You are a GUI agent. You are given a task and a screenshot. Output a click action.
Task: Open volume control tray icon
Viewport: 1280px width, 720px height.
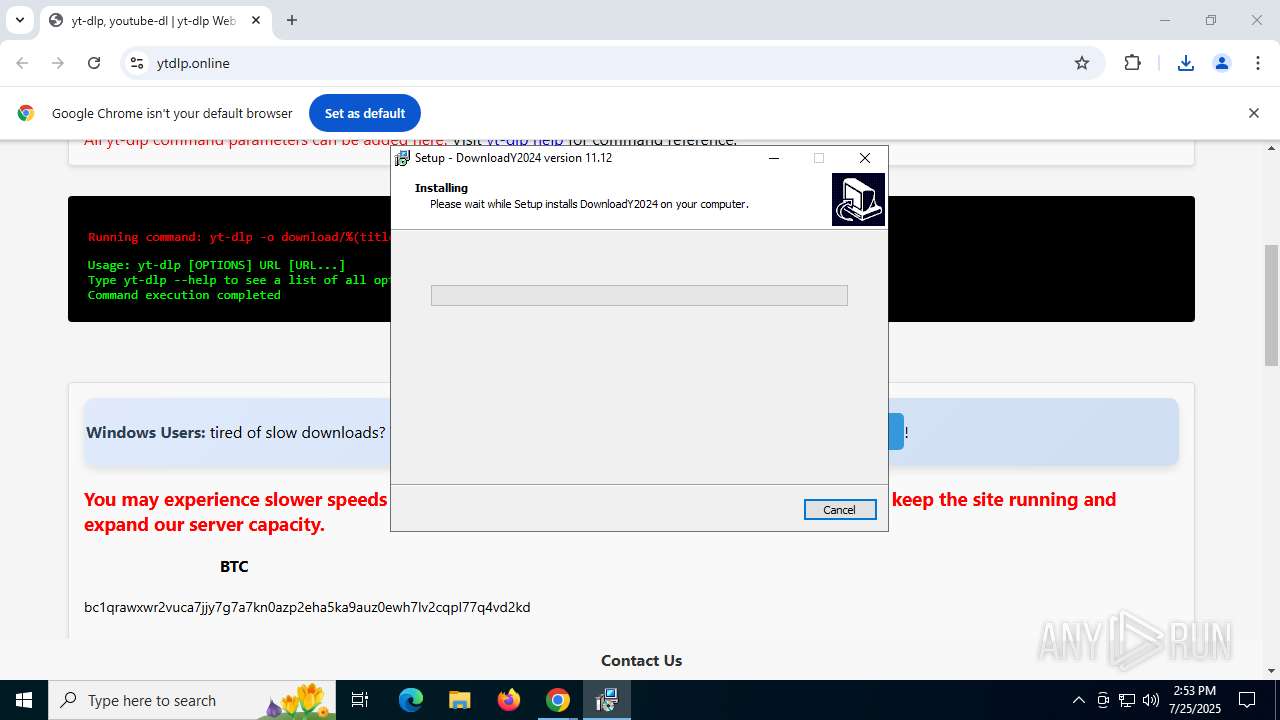pyautogui.click(x=1151, y=700)
